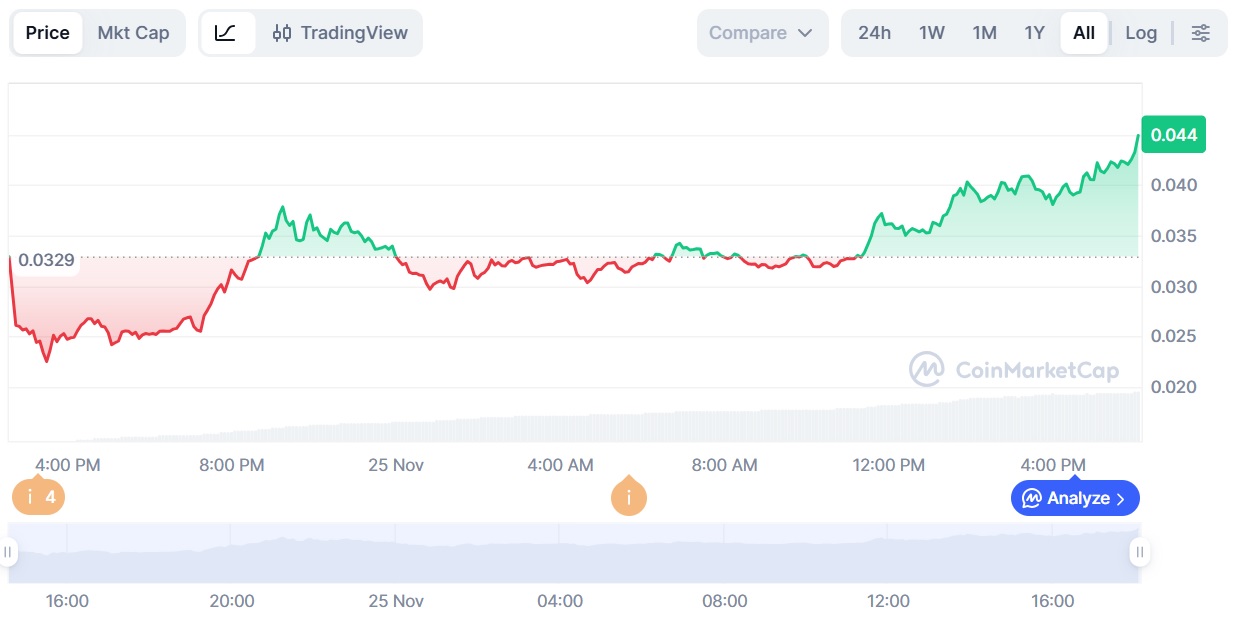Toggle Log scale on the chart
Viewport: 1236px width, 639px height.
click(1141, 33)
